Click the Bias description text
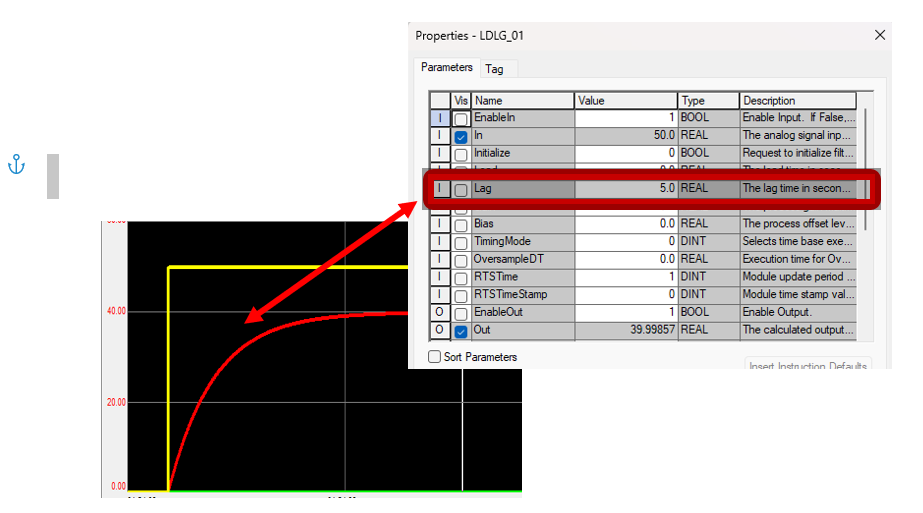 (798, 224)
